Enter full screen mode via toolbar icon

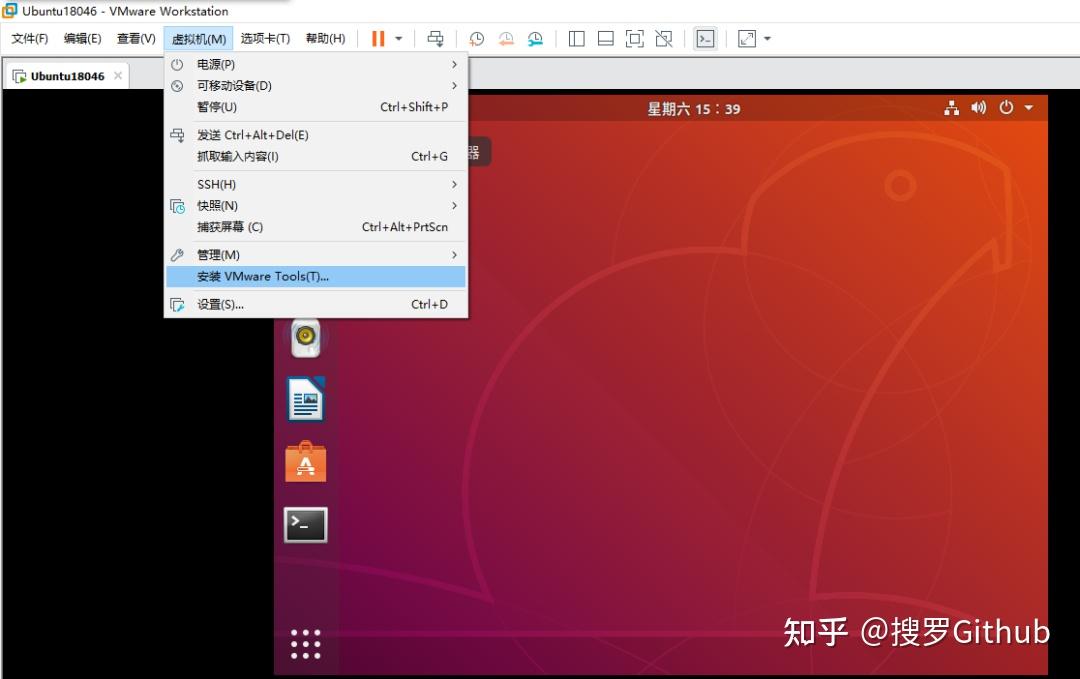pos(634,39)
